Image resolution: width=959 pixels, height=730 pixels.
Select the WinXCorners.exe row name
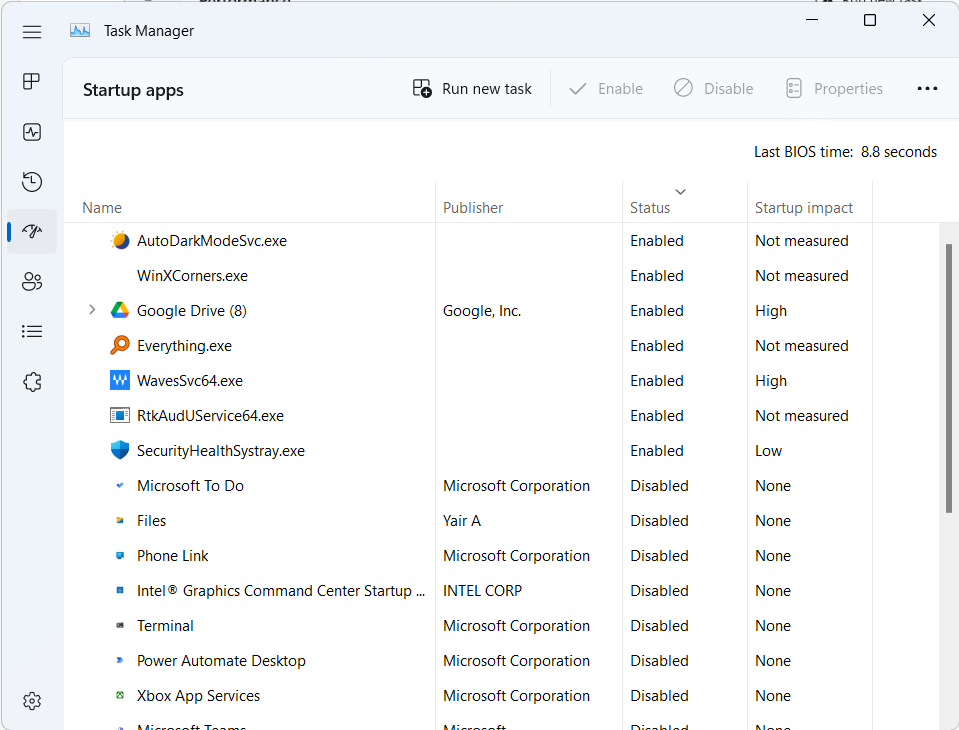(192, 276)
